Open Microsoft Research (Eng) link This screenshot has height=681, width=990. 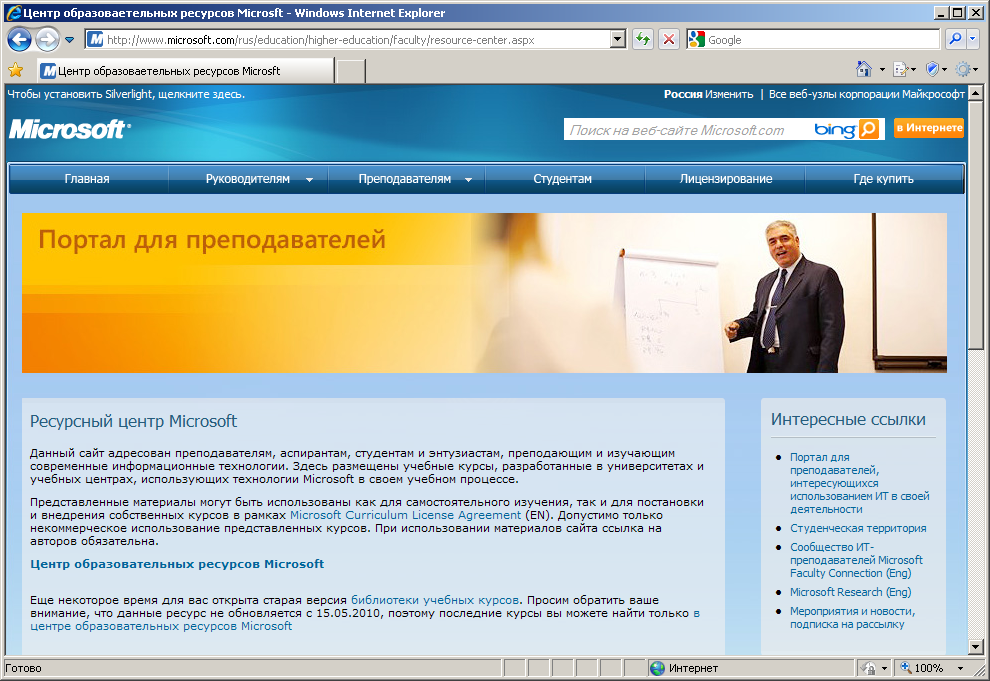(850, 592)
